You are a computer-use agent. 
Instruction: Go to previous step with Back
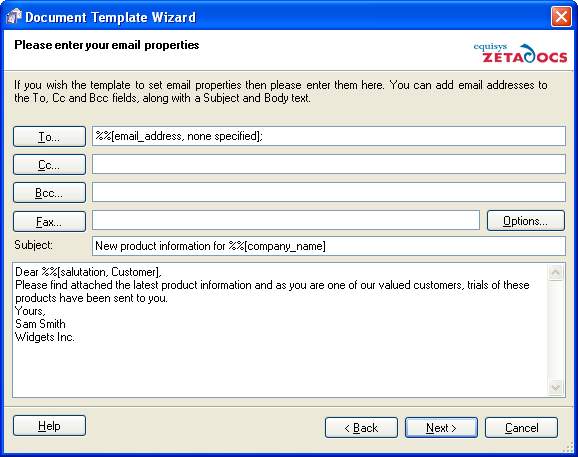pyautogui.click(x=361, y=428)
